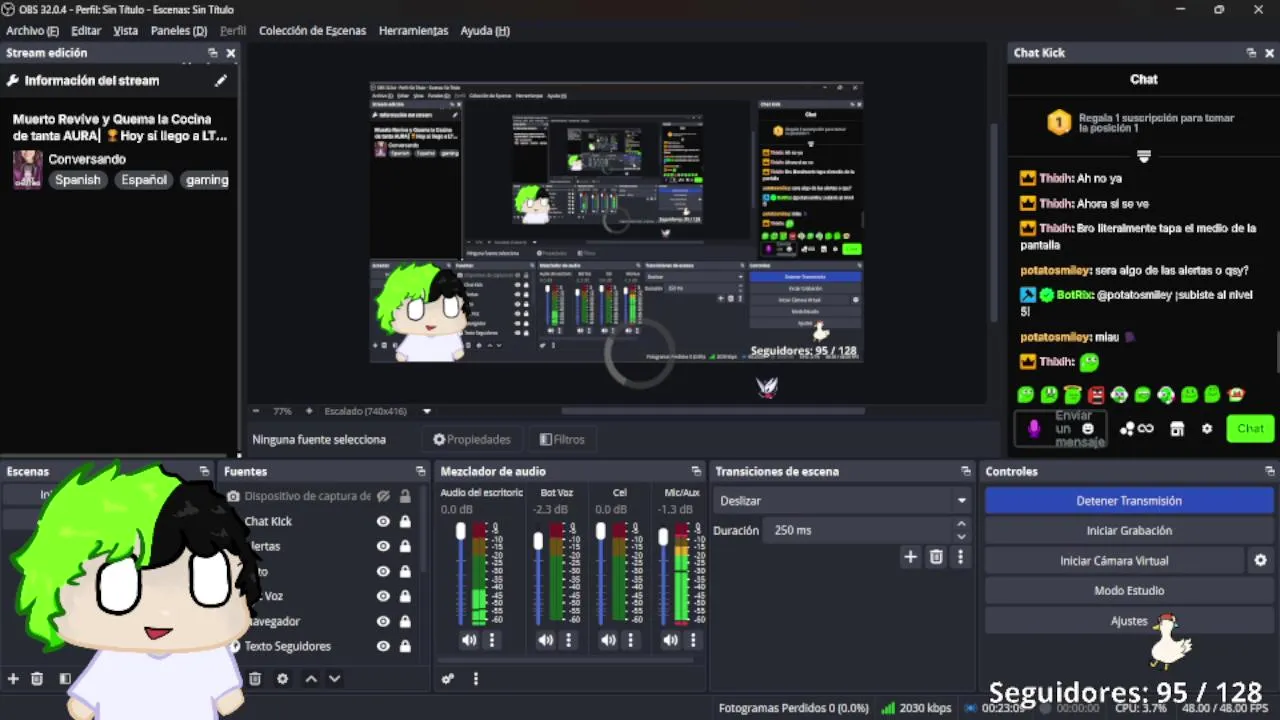Image resolution: width=1280 pixels, height=720 pixels.
Task: Open Cel channel options menu
Action: (630, 640)
